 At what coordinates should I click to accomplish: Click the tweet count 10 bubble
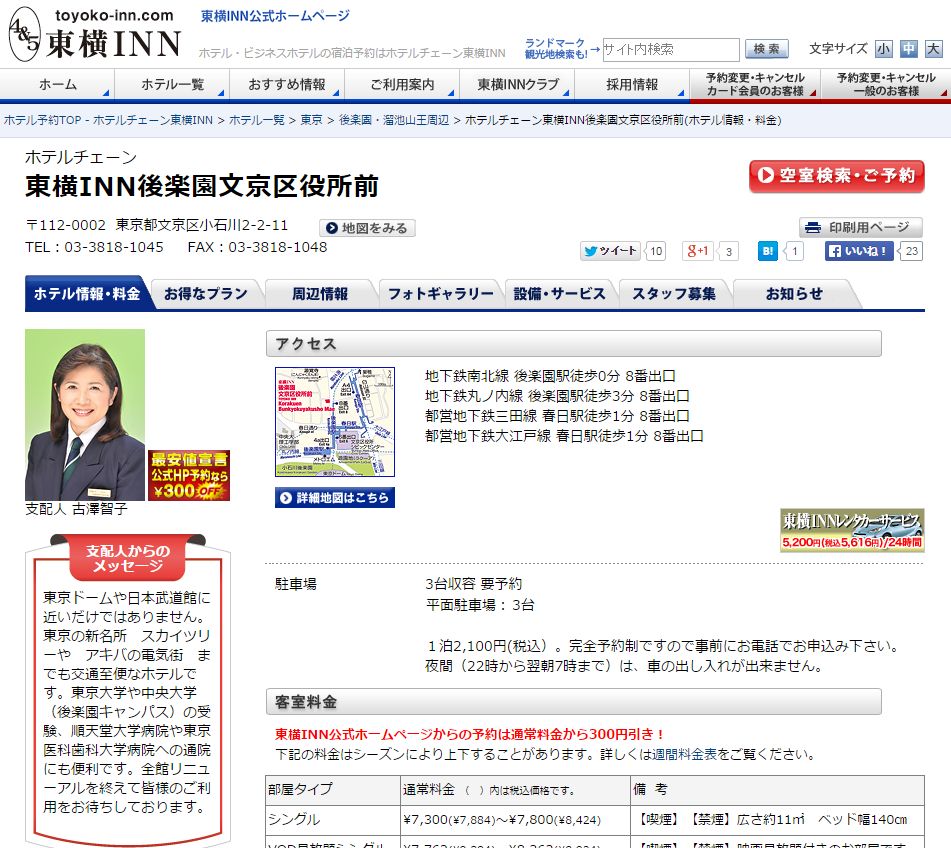click(656, 251)
